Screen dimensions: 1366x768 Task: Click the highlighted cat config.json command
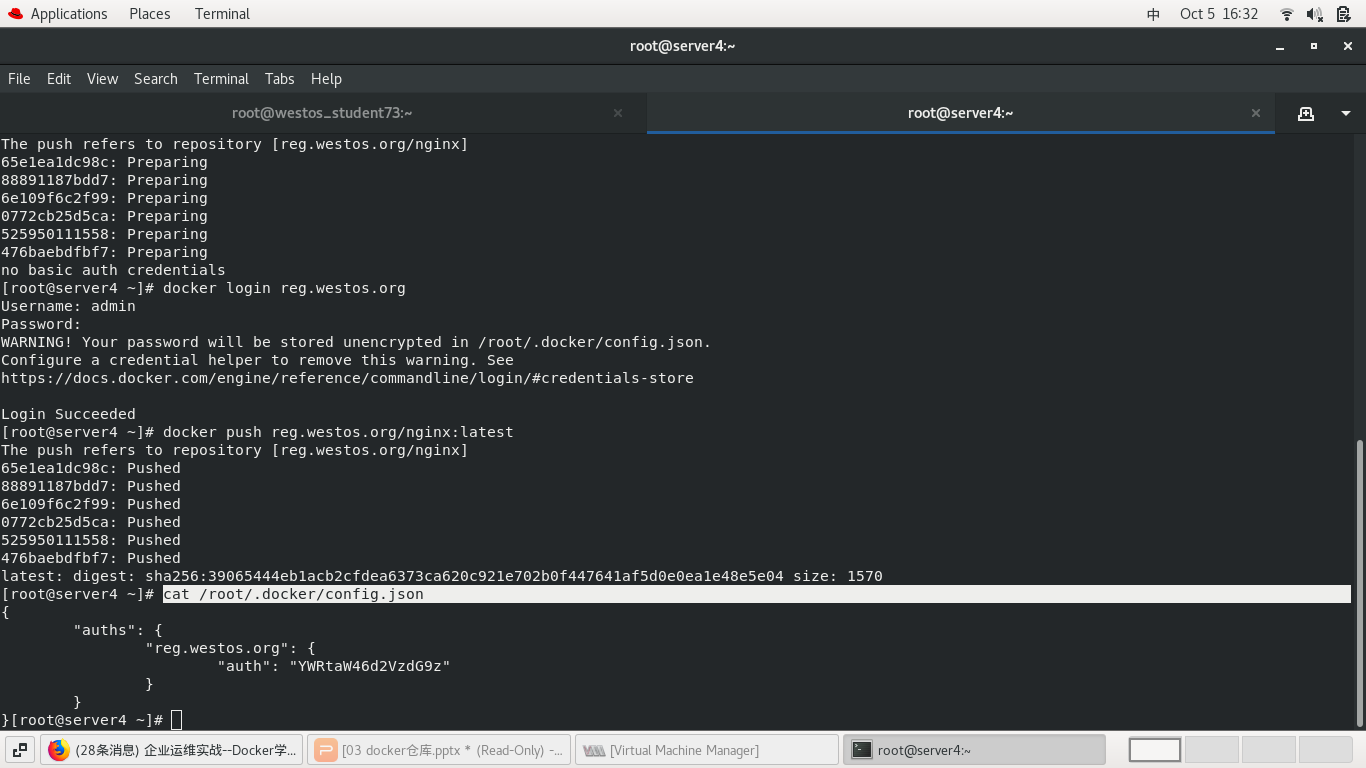293,594
